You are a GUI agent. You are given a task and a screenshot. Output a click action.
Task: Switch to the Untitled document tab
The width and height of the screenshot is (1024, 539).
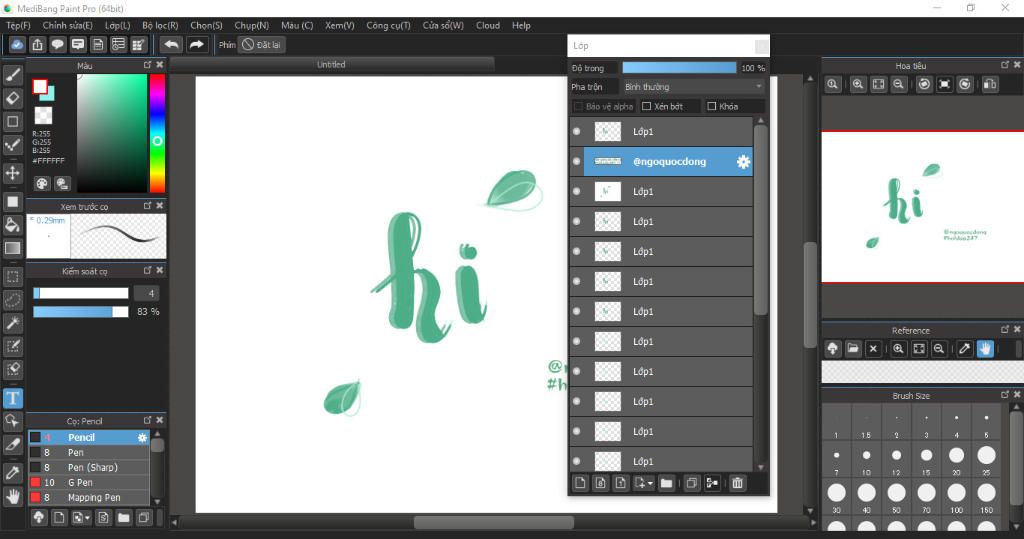click(331, 65)
